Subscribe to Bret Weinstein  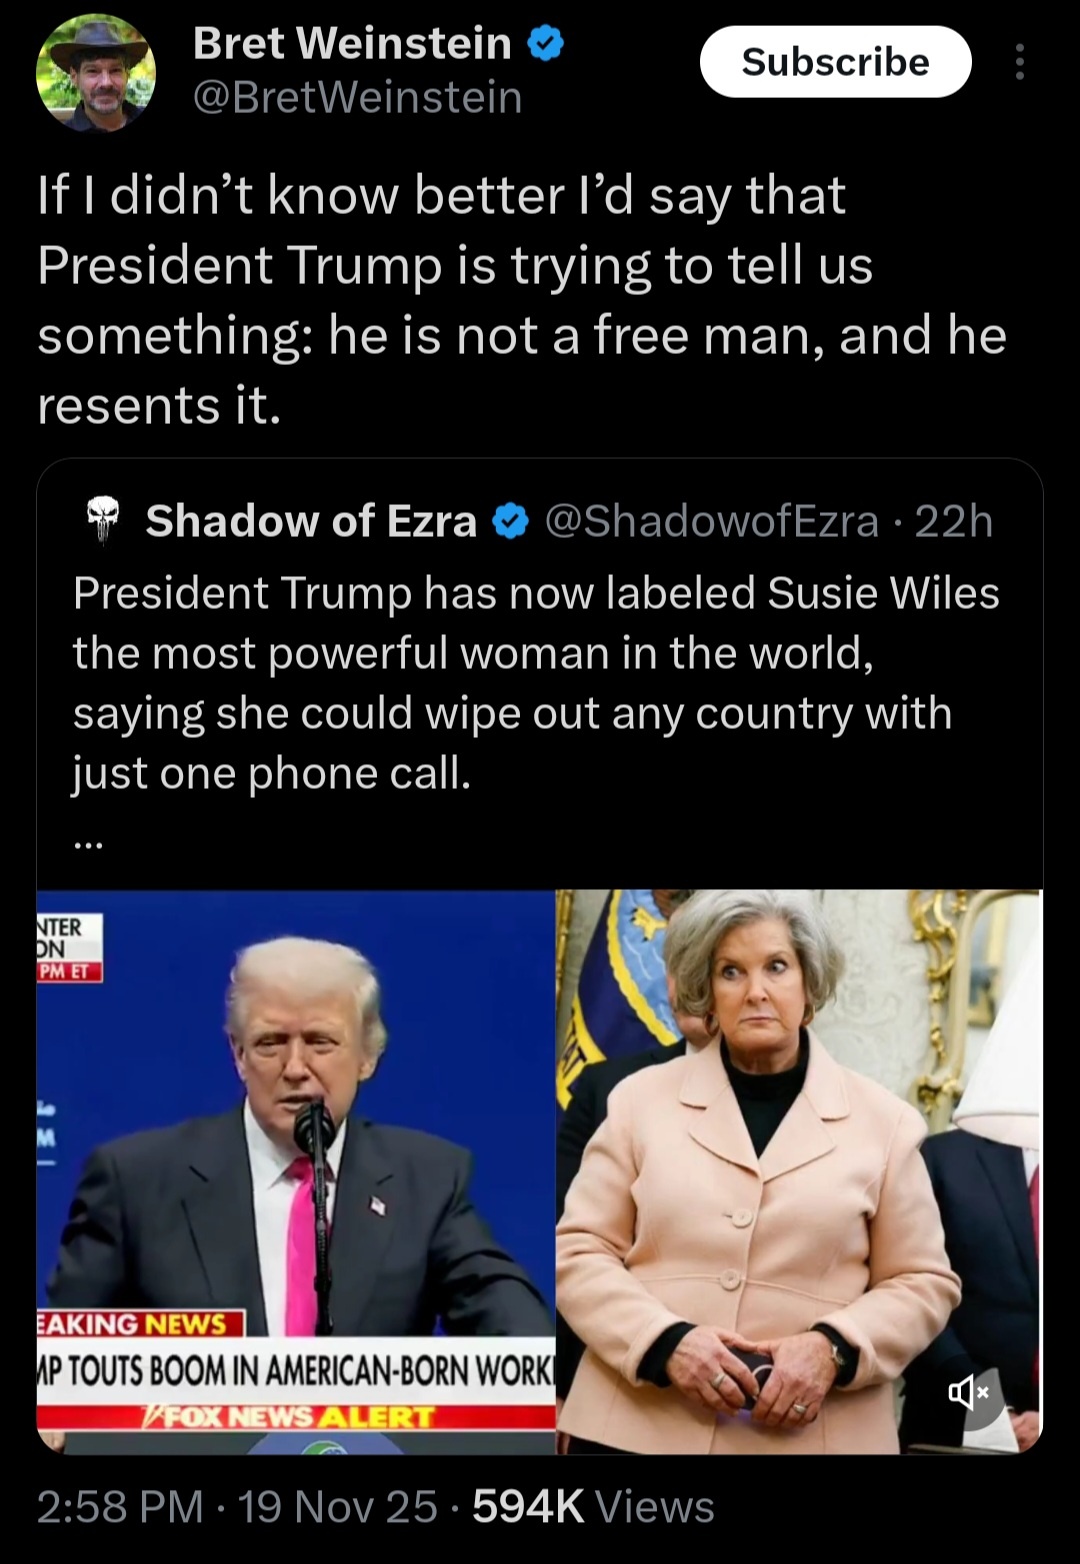point(835,62)
